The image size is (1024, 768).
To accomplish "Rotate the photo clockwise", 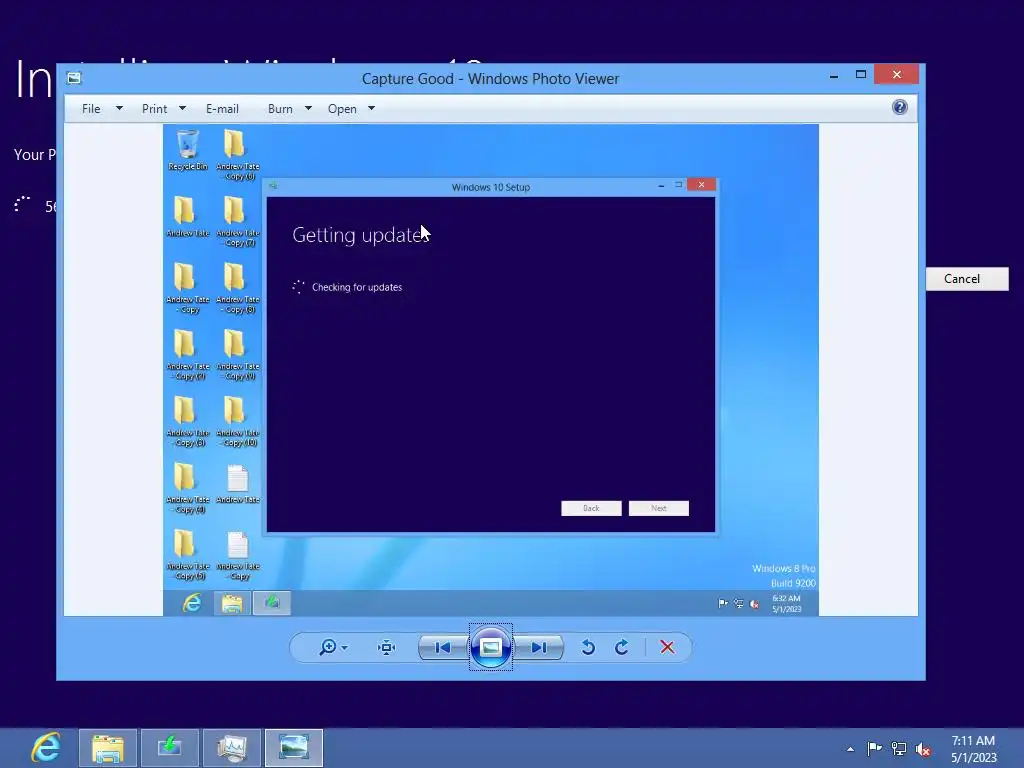I will (622, 647).
